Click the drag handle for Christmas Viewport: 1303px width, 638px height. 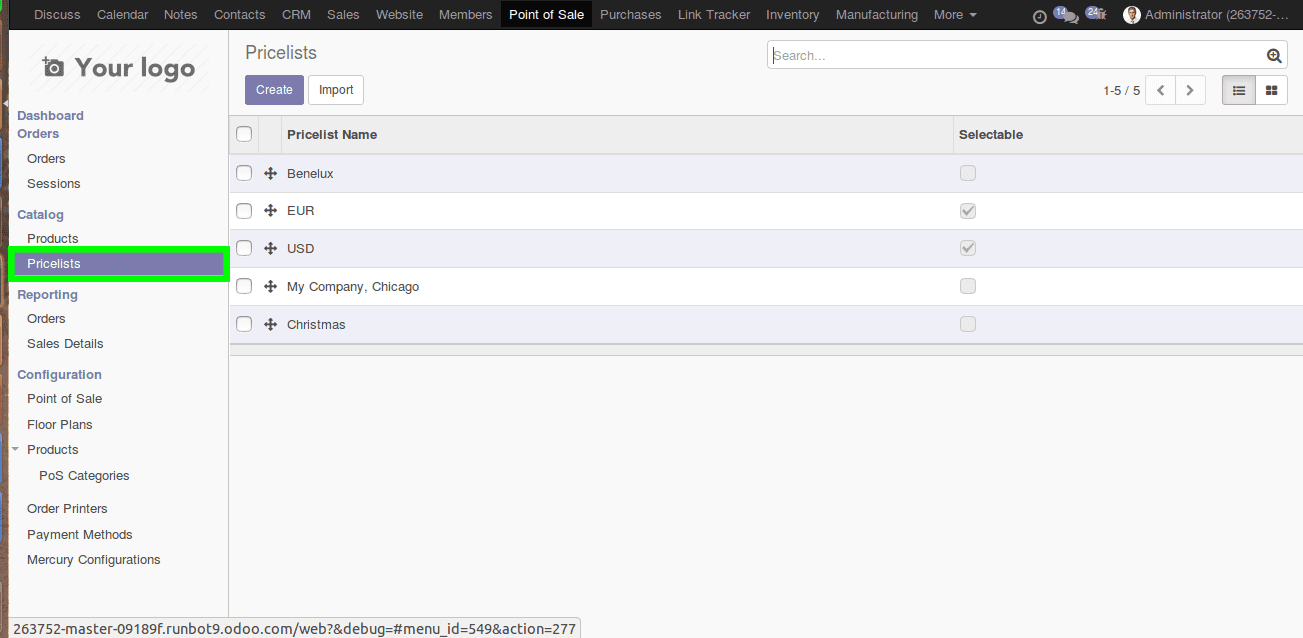pyautogui.click(x=270, y=324)
